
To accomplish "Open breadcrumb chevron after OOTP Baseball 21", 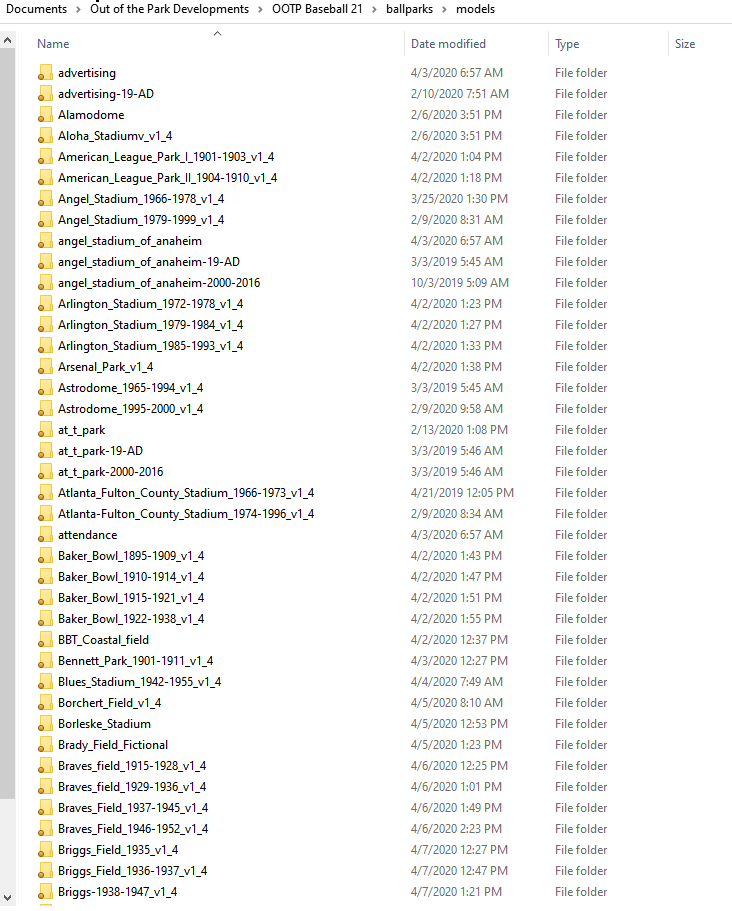I will coord(374,9).
